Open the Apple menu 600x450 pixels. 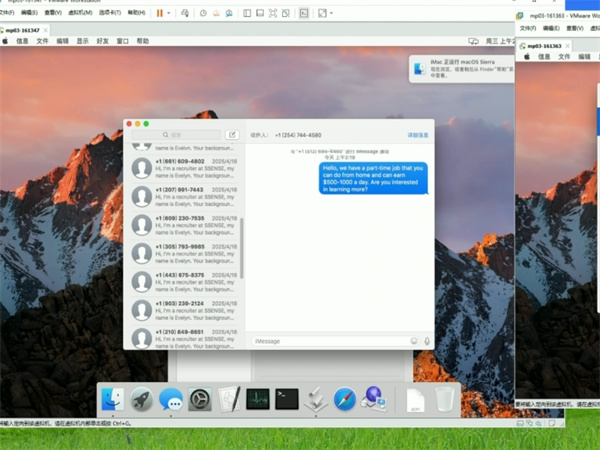[5, 42]
